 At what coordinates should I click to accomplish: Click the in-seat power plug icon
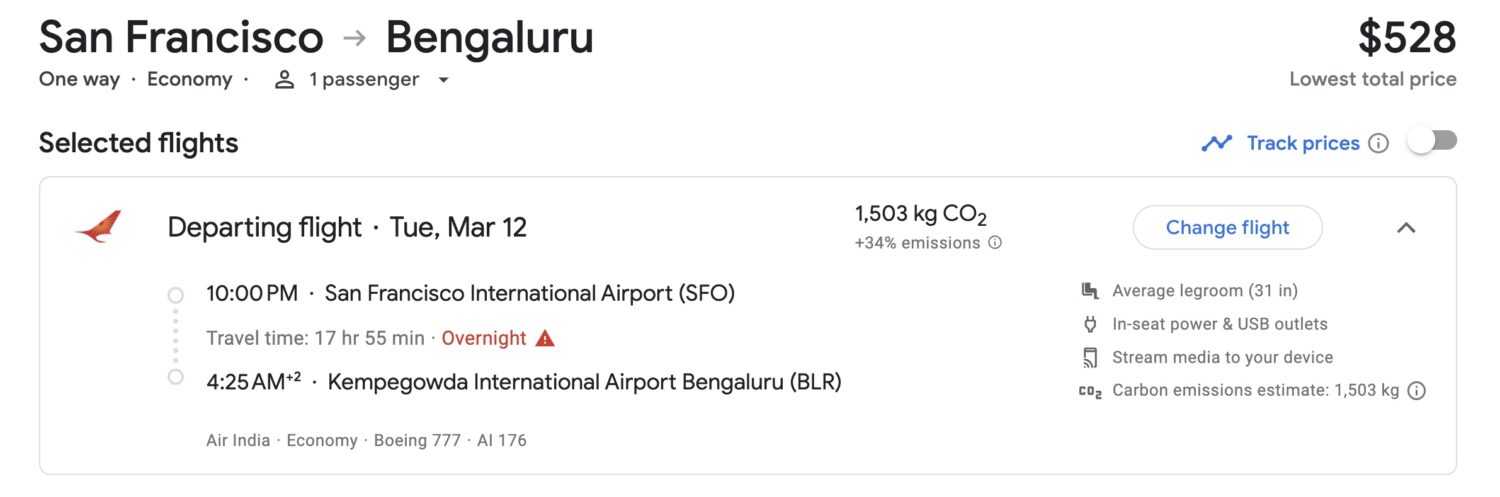click(x=1090, y=324)
